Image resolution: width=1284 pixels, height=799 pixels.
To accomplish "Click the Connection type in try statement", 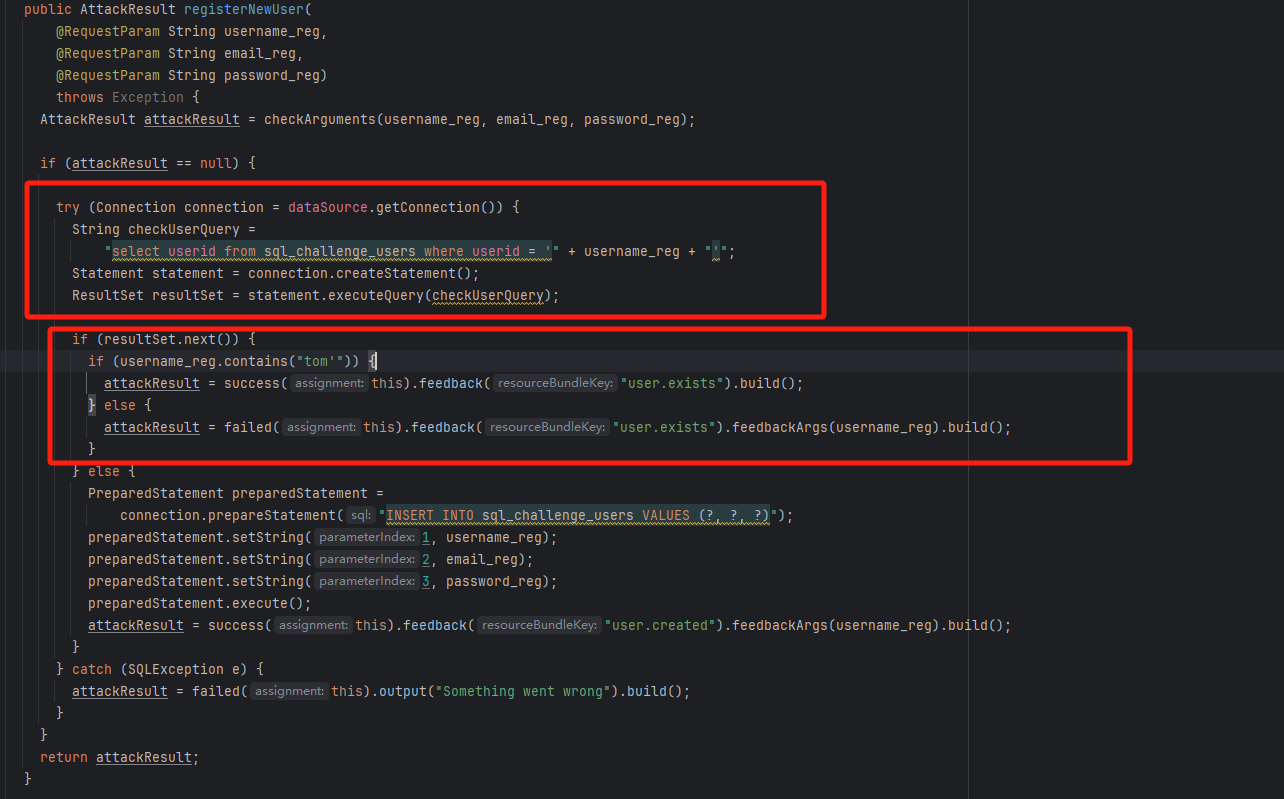I will [x=136, y=207].
